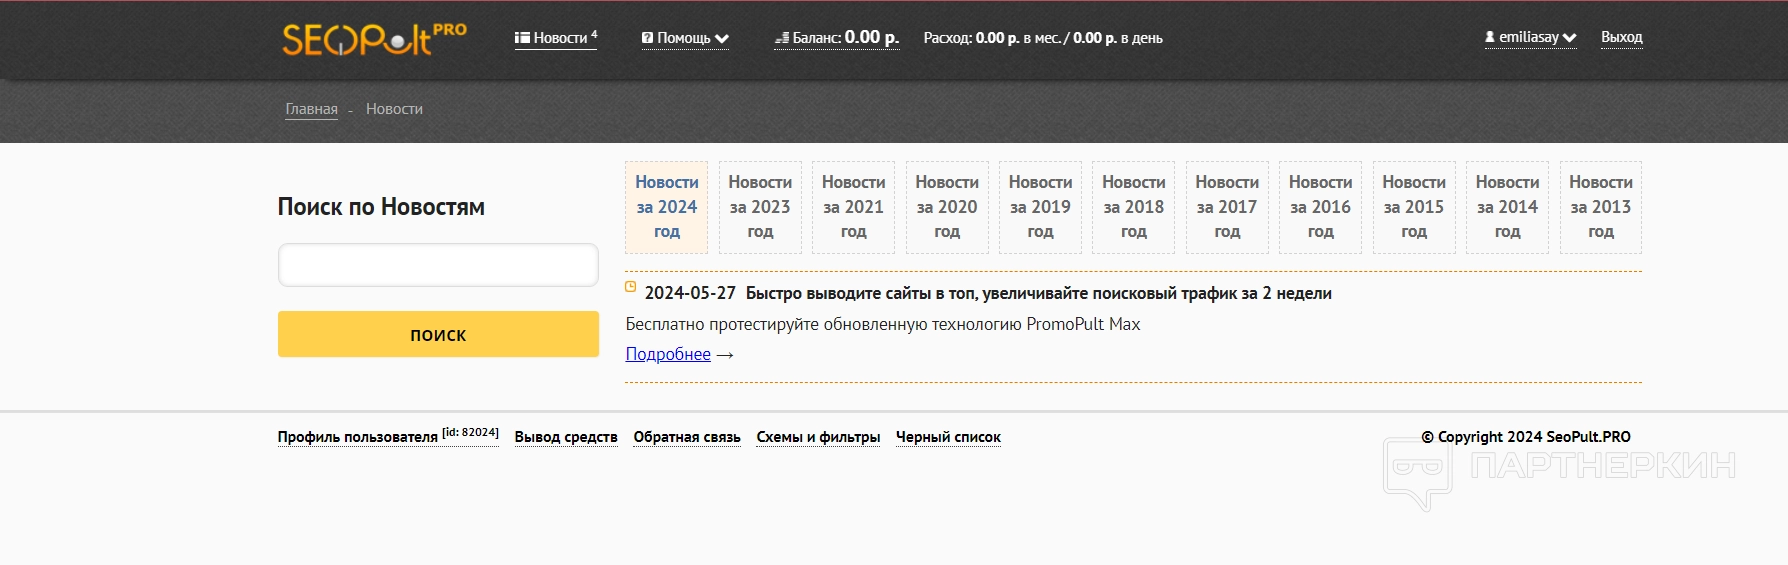Open Обратная связь footer link
The image size is (1788, 565).
pos(687,437)
